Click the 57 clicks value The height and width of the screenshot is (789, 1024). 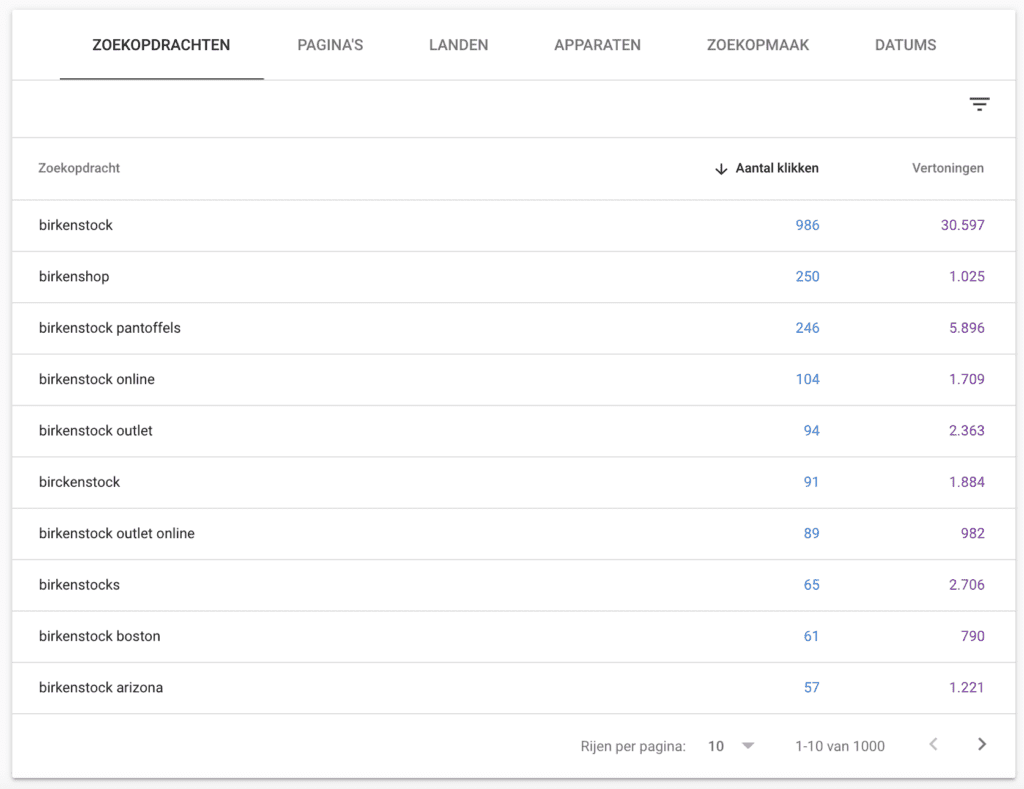tap(811, 687)
